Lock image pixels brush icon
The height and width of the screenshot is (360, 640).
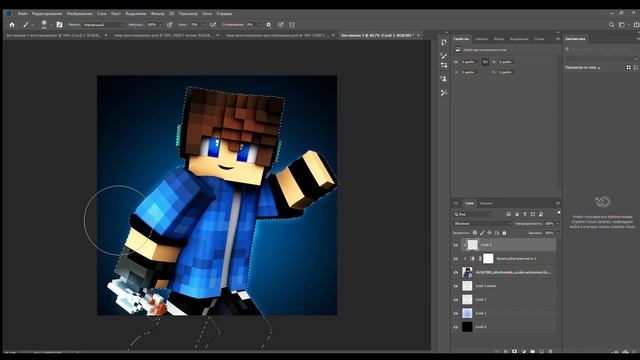482,233
